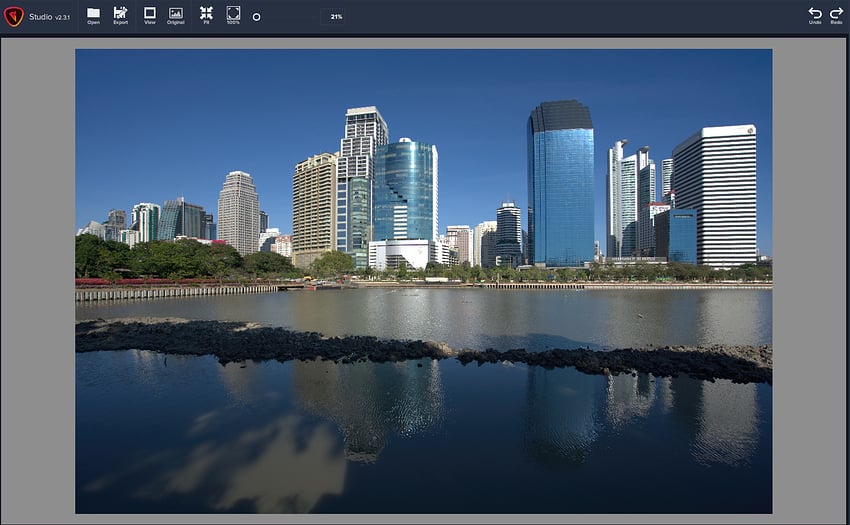Click the gray margin left of the photo
The image size is (850, 525).
[x=38, y=280]
